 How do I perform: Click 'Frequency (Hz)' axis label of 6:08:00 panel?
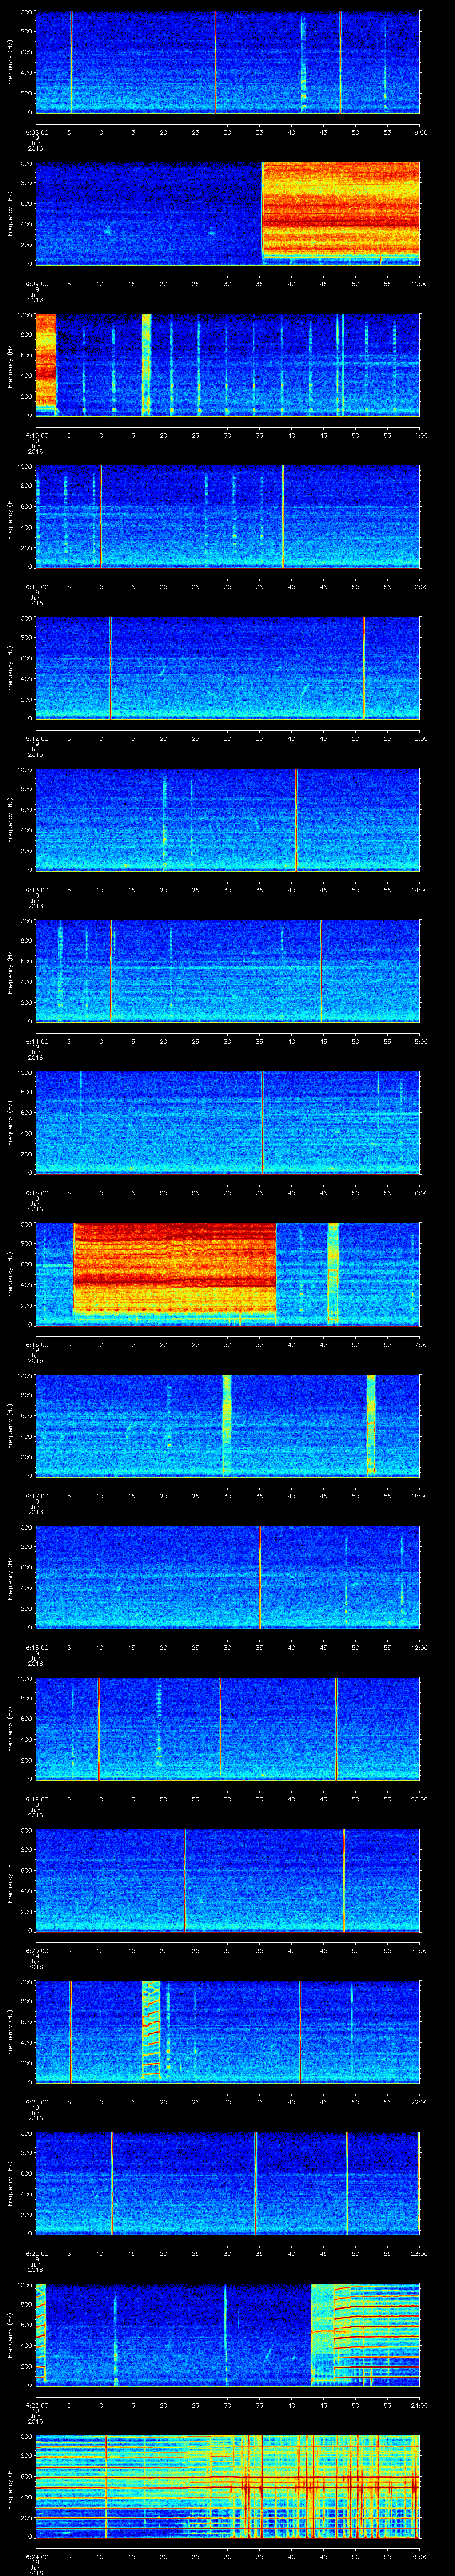(x=10, y=62)
